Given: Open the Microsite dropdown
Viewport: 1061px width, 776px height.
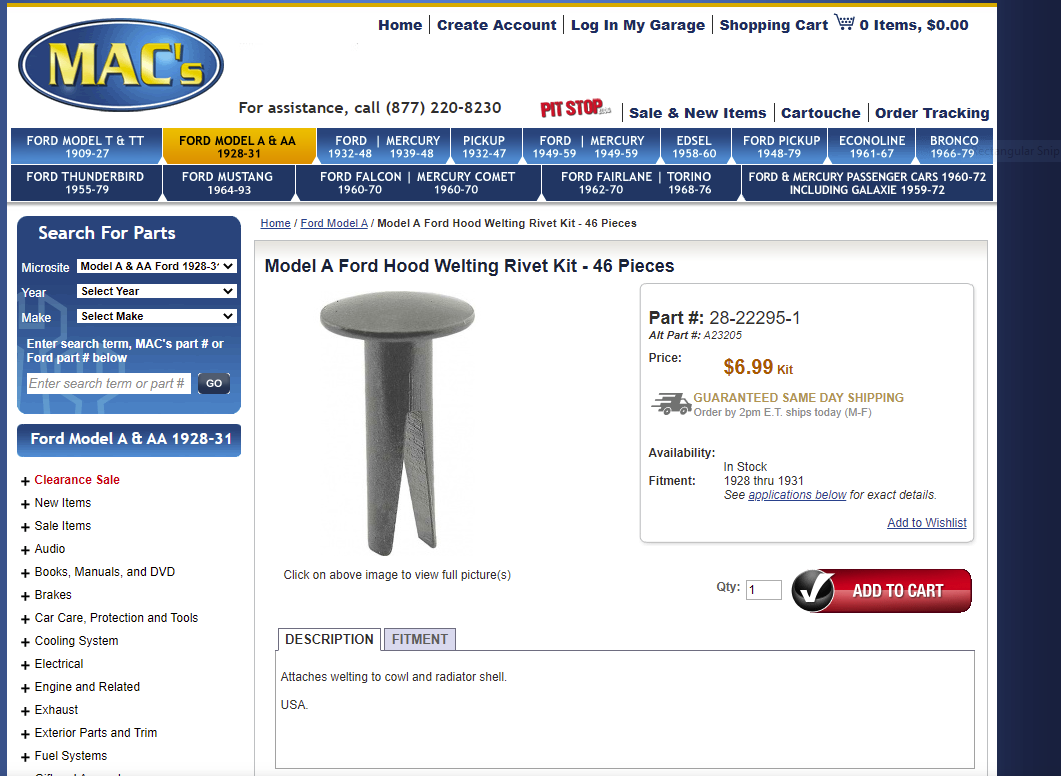Looking at the screenshot, I should [156, 267].
